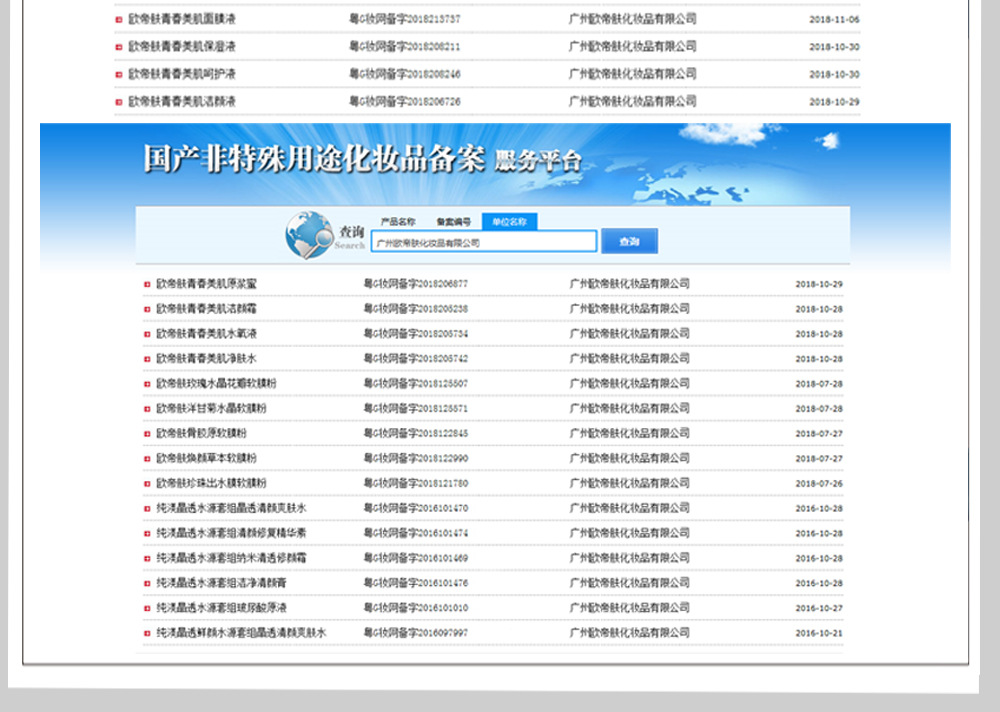Select record number 粤G妆网备字2018208211
The width and height of the screenshot is (1000, 712).
click(x=404, y=47)
